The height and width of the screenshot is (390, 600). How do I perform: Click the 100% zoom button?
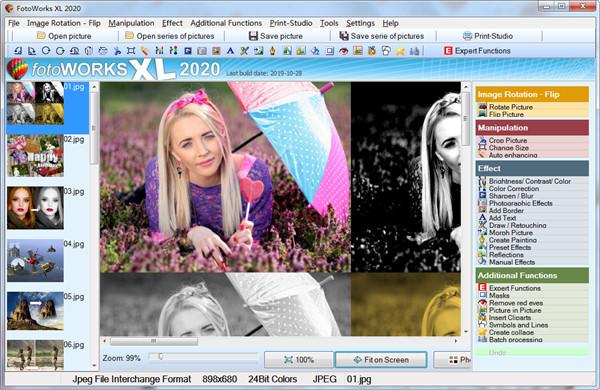pyautogui.click(x=298, y=360)
